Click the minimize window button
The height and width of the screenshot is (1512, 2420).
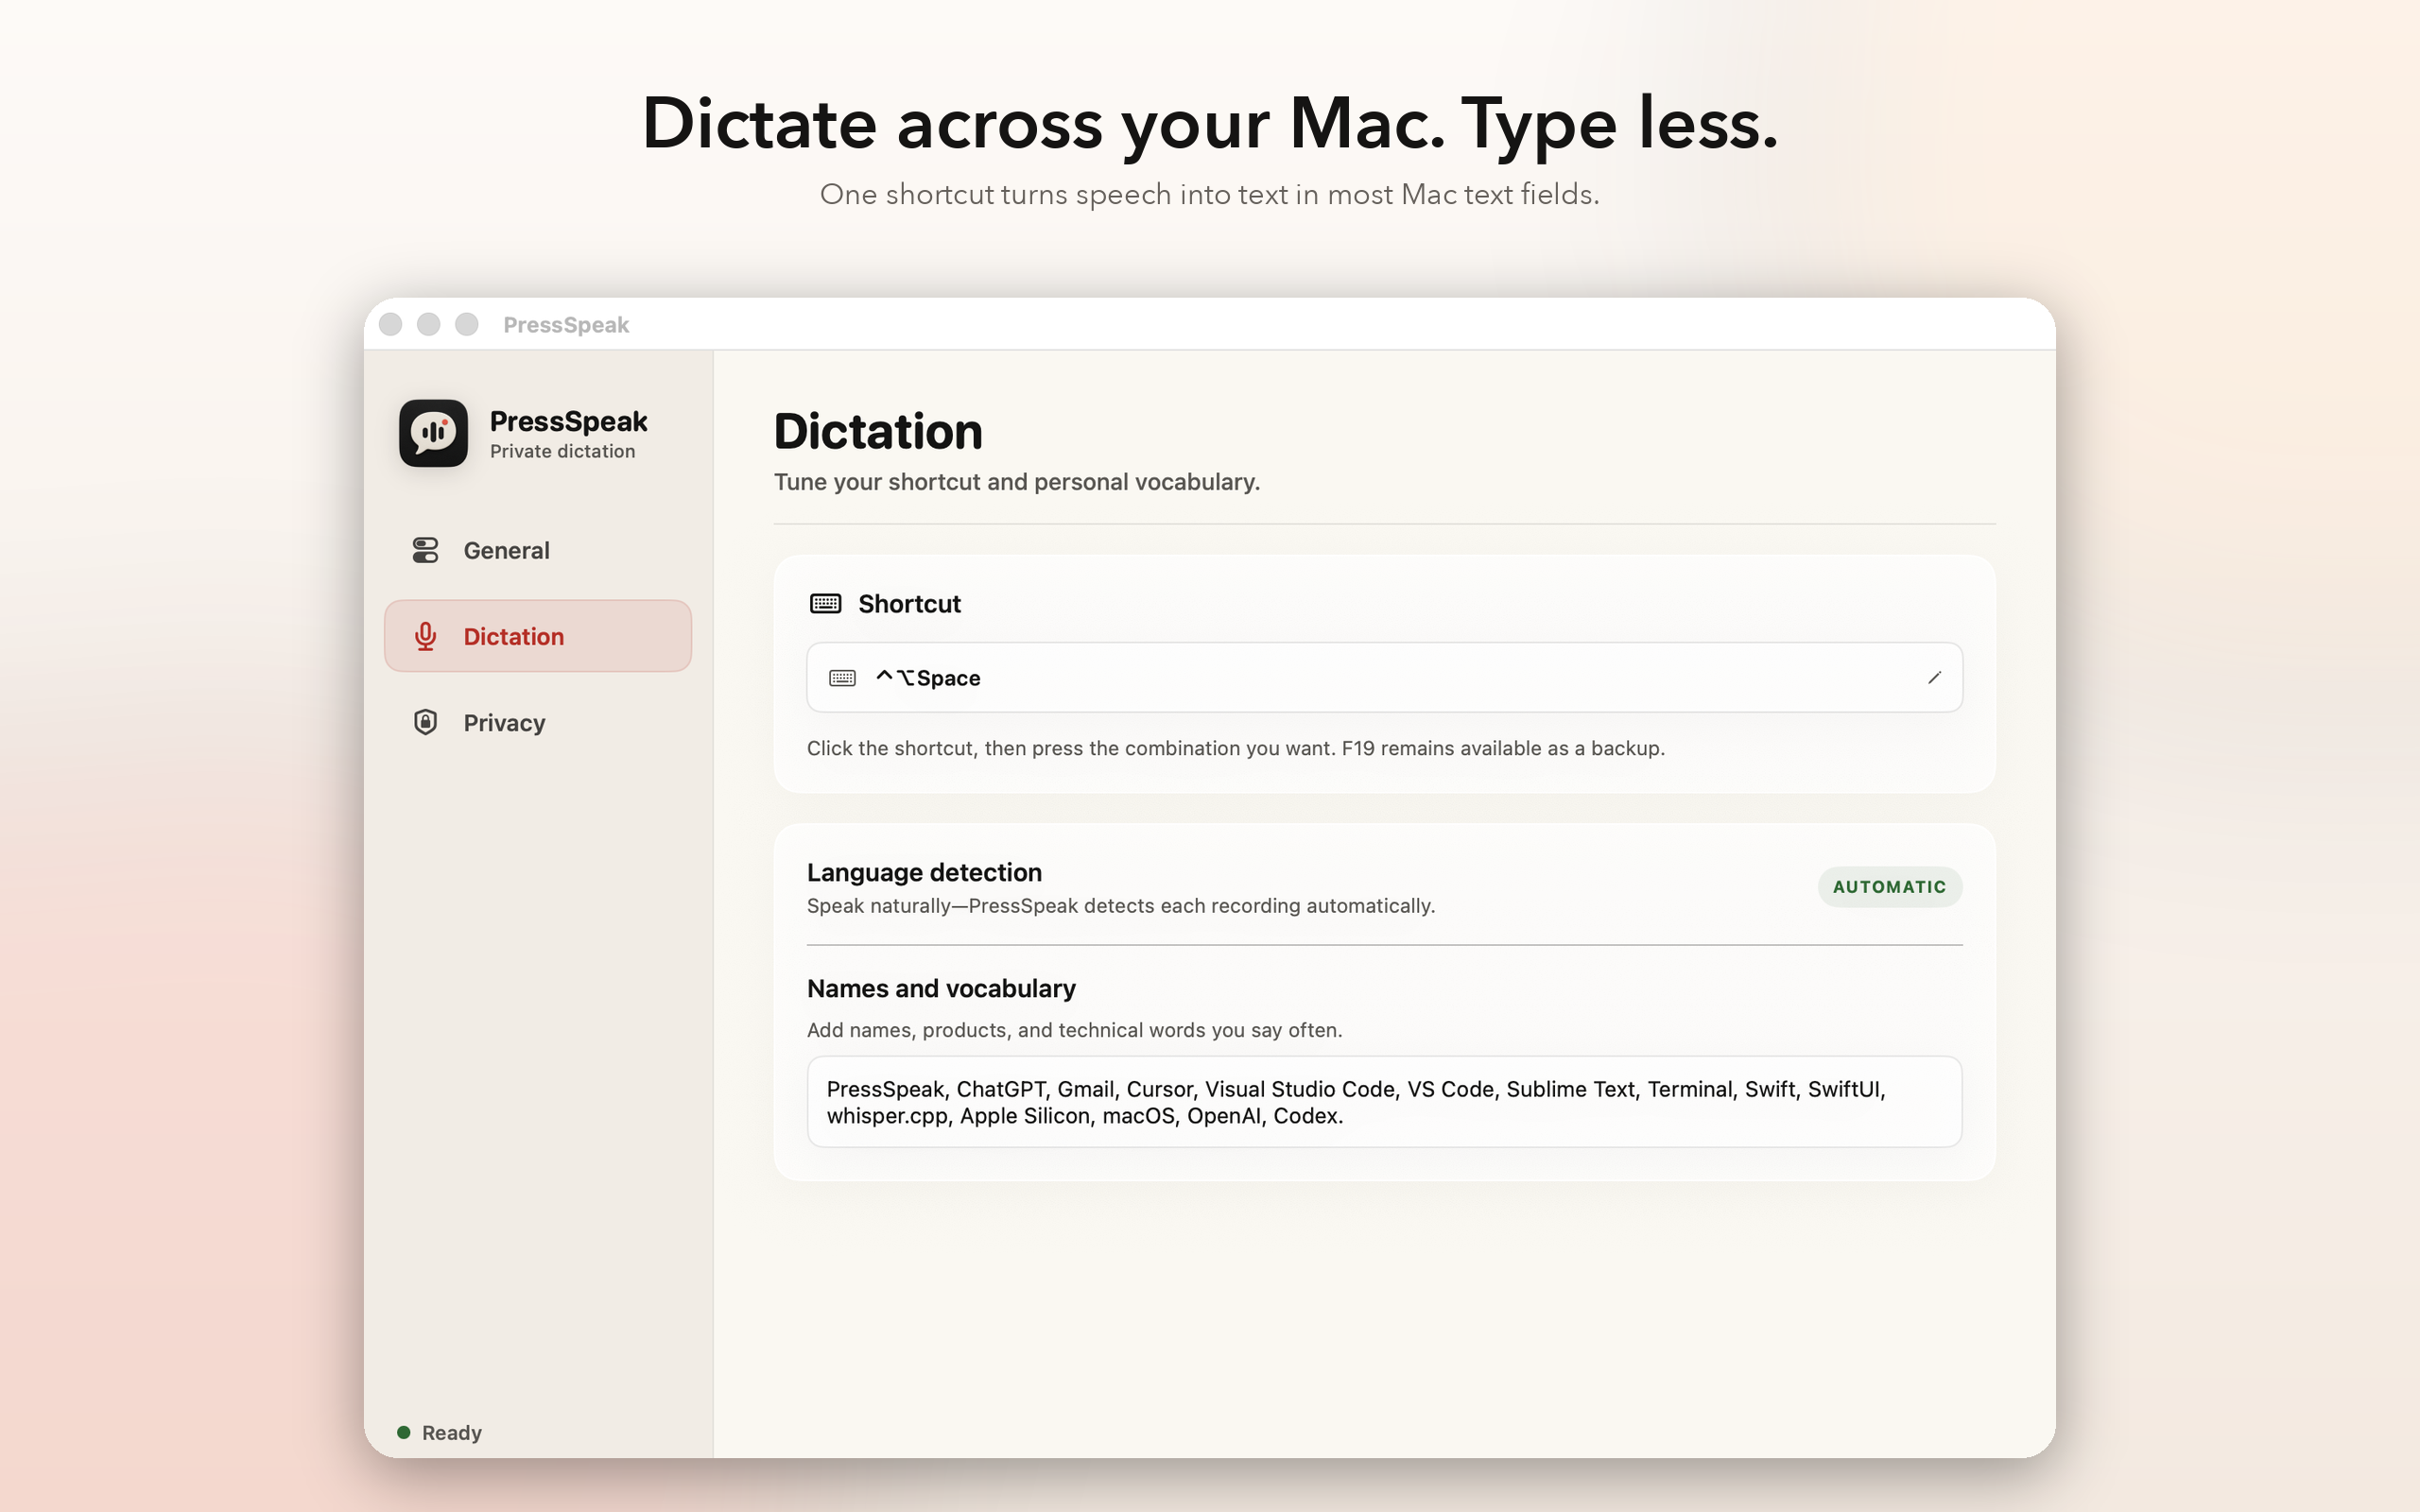[x=429, y=324]
